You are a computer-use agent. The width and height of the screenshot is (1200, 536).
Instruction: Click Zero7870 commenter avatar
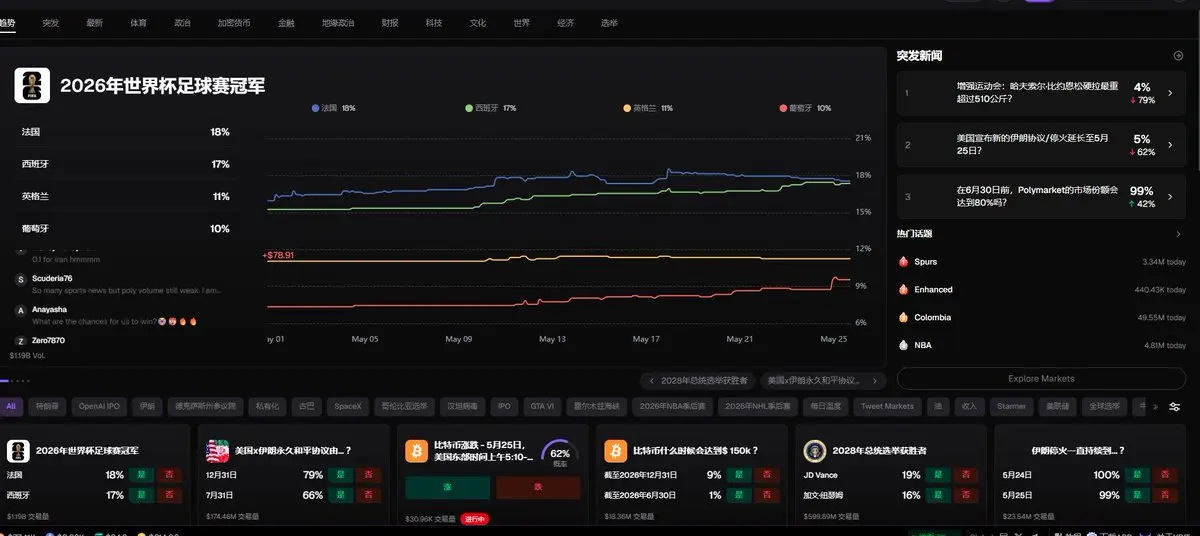click(x=21, y=341)
